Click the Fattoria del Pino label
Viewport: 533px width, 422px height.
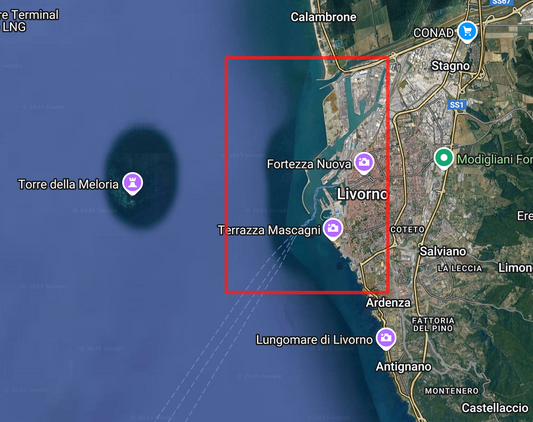coord(433,324)
